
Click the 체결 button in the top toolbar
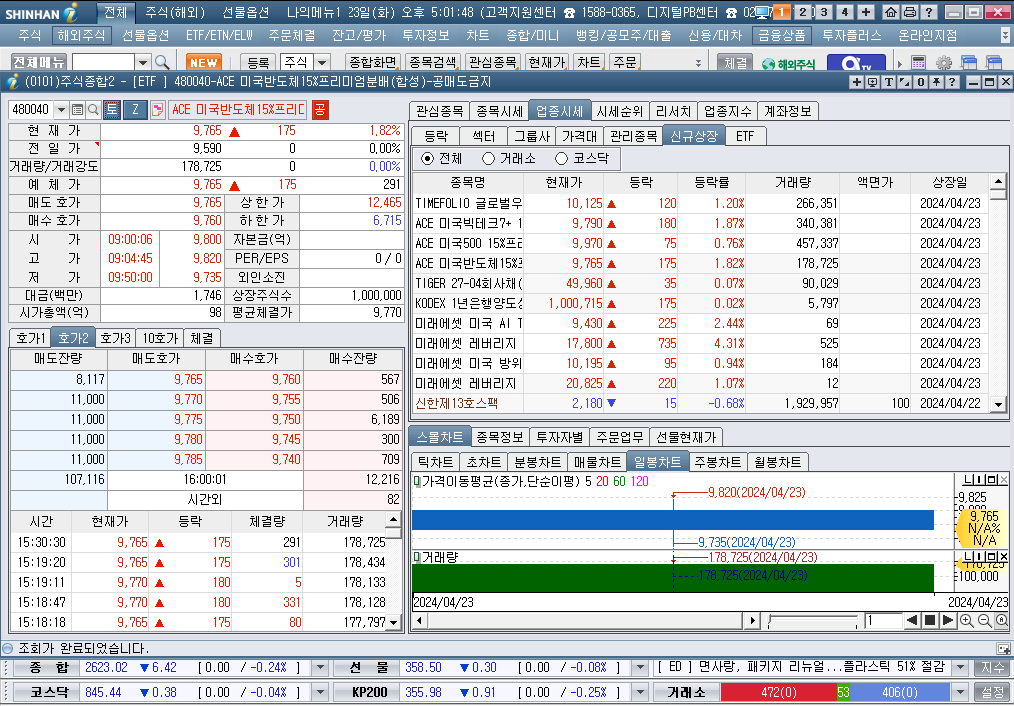pos(735,63)
